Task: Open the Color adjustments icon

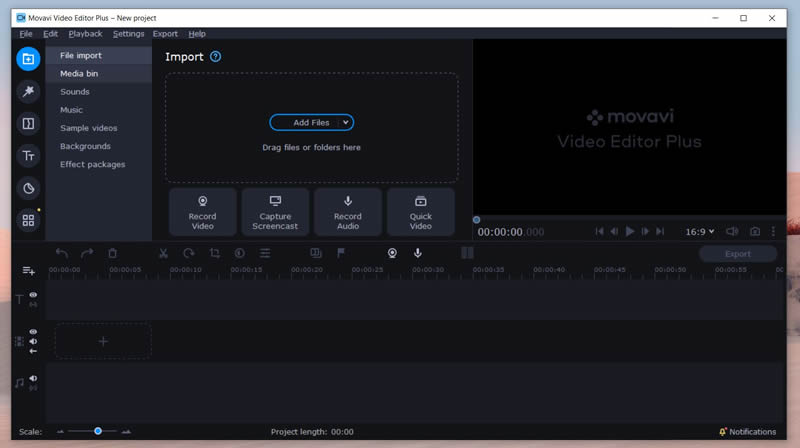Action: point(239,253)
